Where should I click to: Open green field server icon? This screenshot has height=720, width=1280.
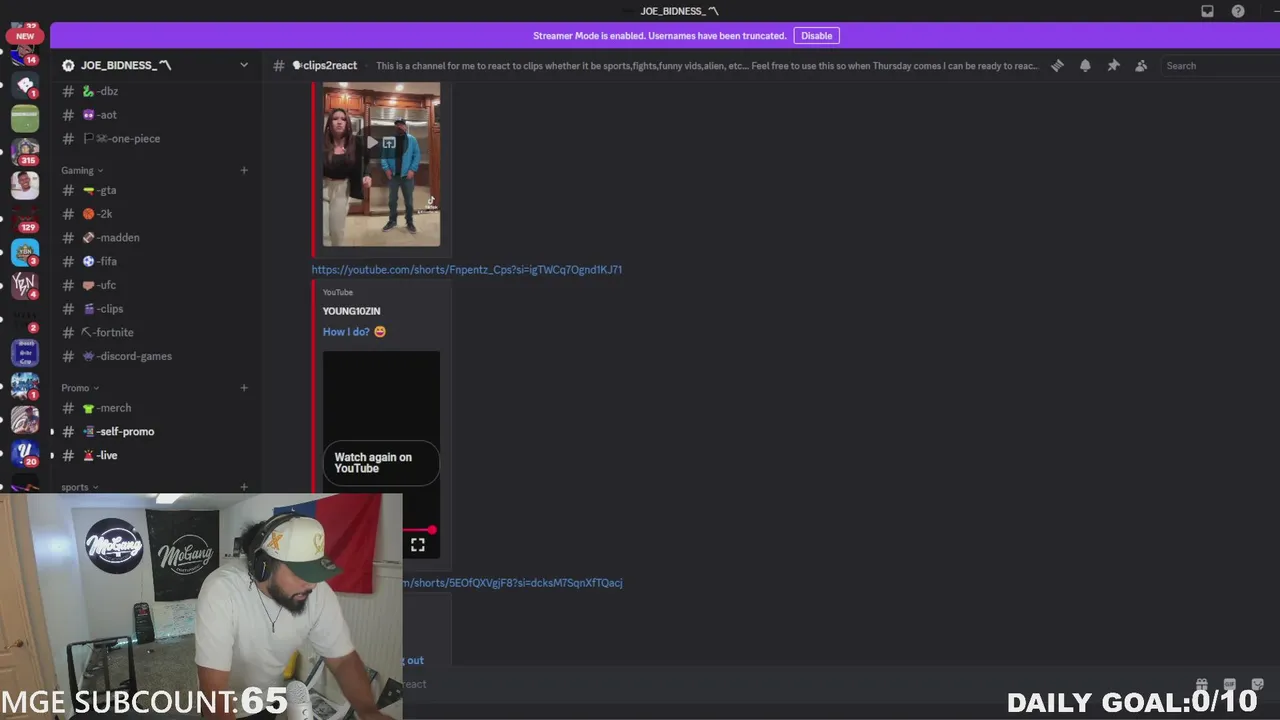pos(25,118)
